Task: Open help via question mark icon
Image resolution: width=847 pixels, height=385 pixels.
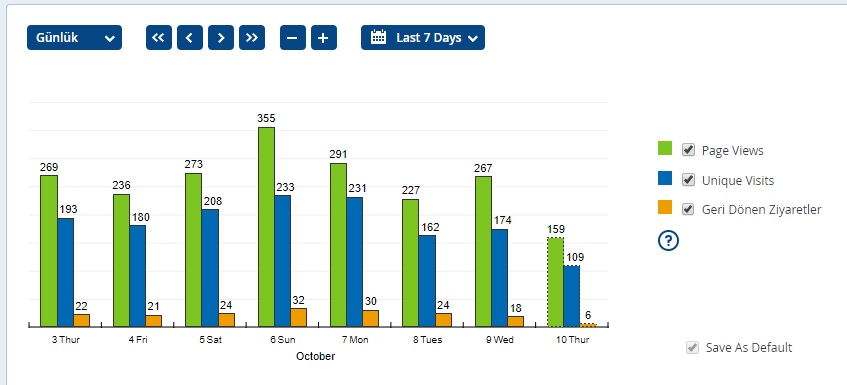Action: point(668,241)
